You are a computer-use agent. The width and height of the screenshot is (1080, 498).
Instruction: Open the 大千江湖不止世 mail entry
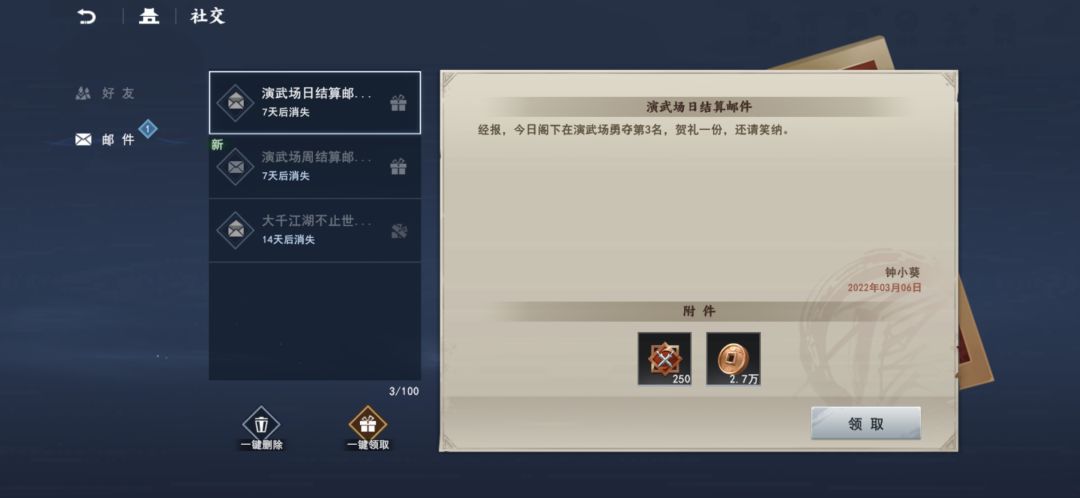click(315, 230)
